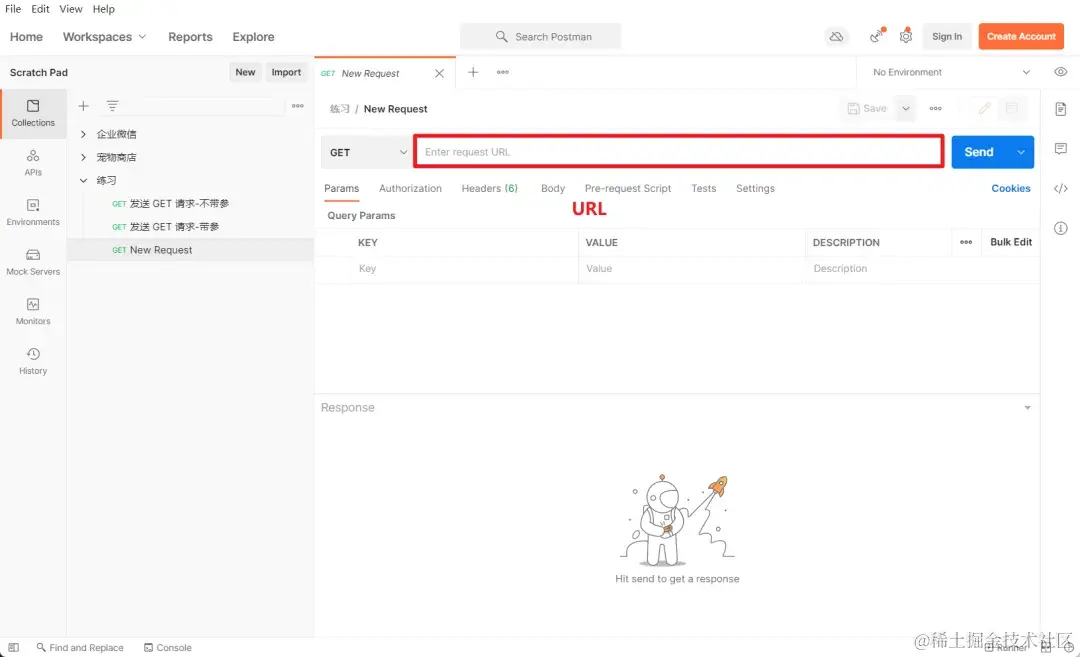
Task: Open the Send button dropdown arrow
Action: click(1021, 152)
